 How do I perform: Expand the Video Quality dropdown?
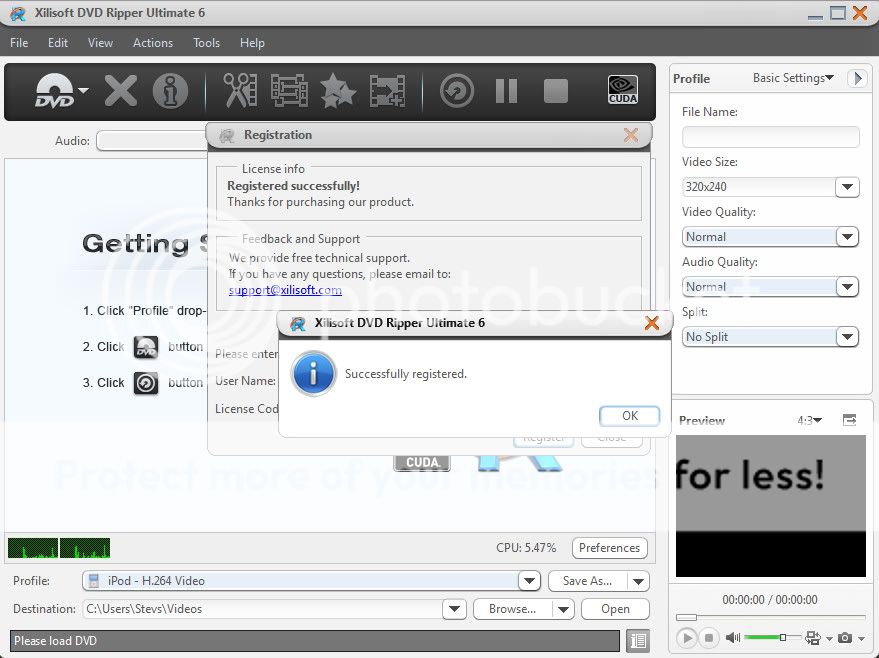847,237
